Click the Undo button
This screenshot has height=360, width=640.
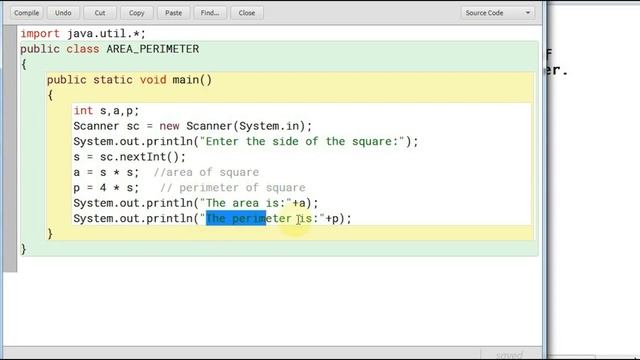tap(63, 13)
